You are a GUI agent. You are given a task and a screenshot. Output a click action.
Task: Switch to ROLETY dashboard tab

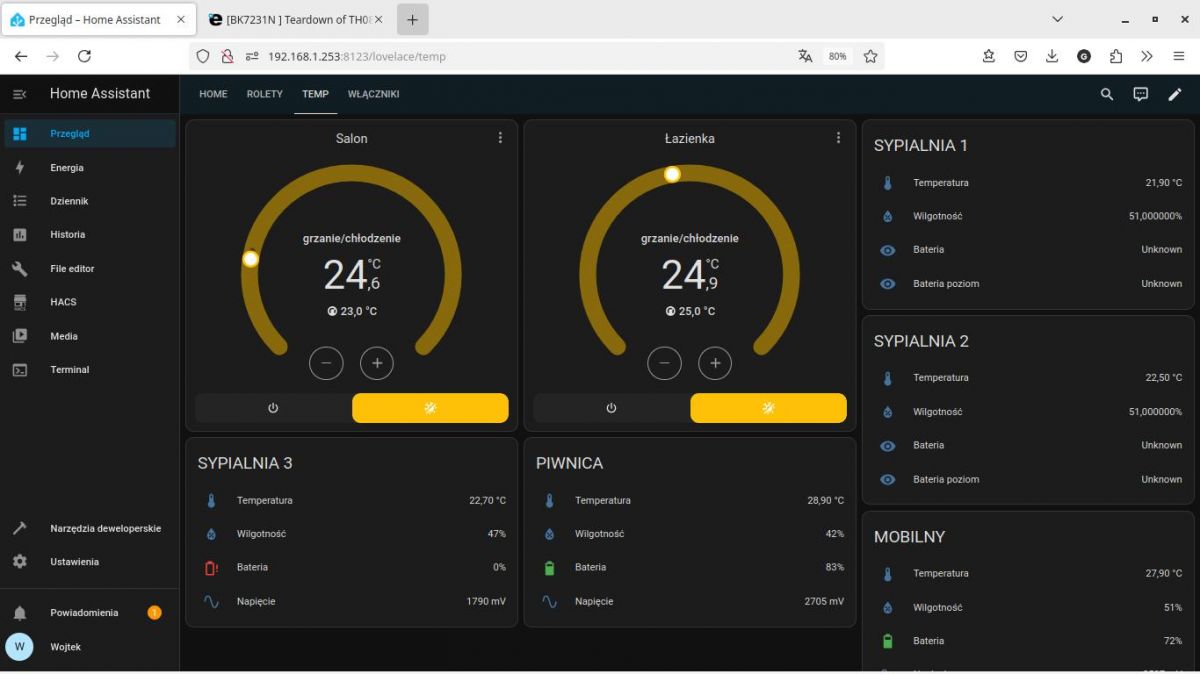tap(265, 94)
